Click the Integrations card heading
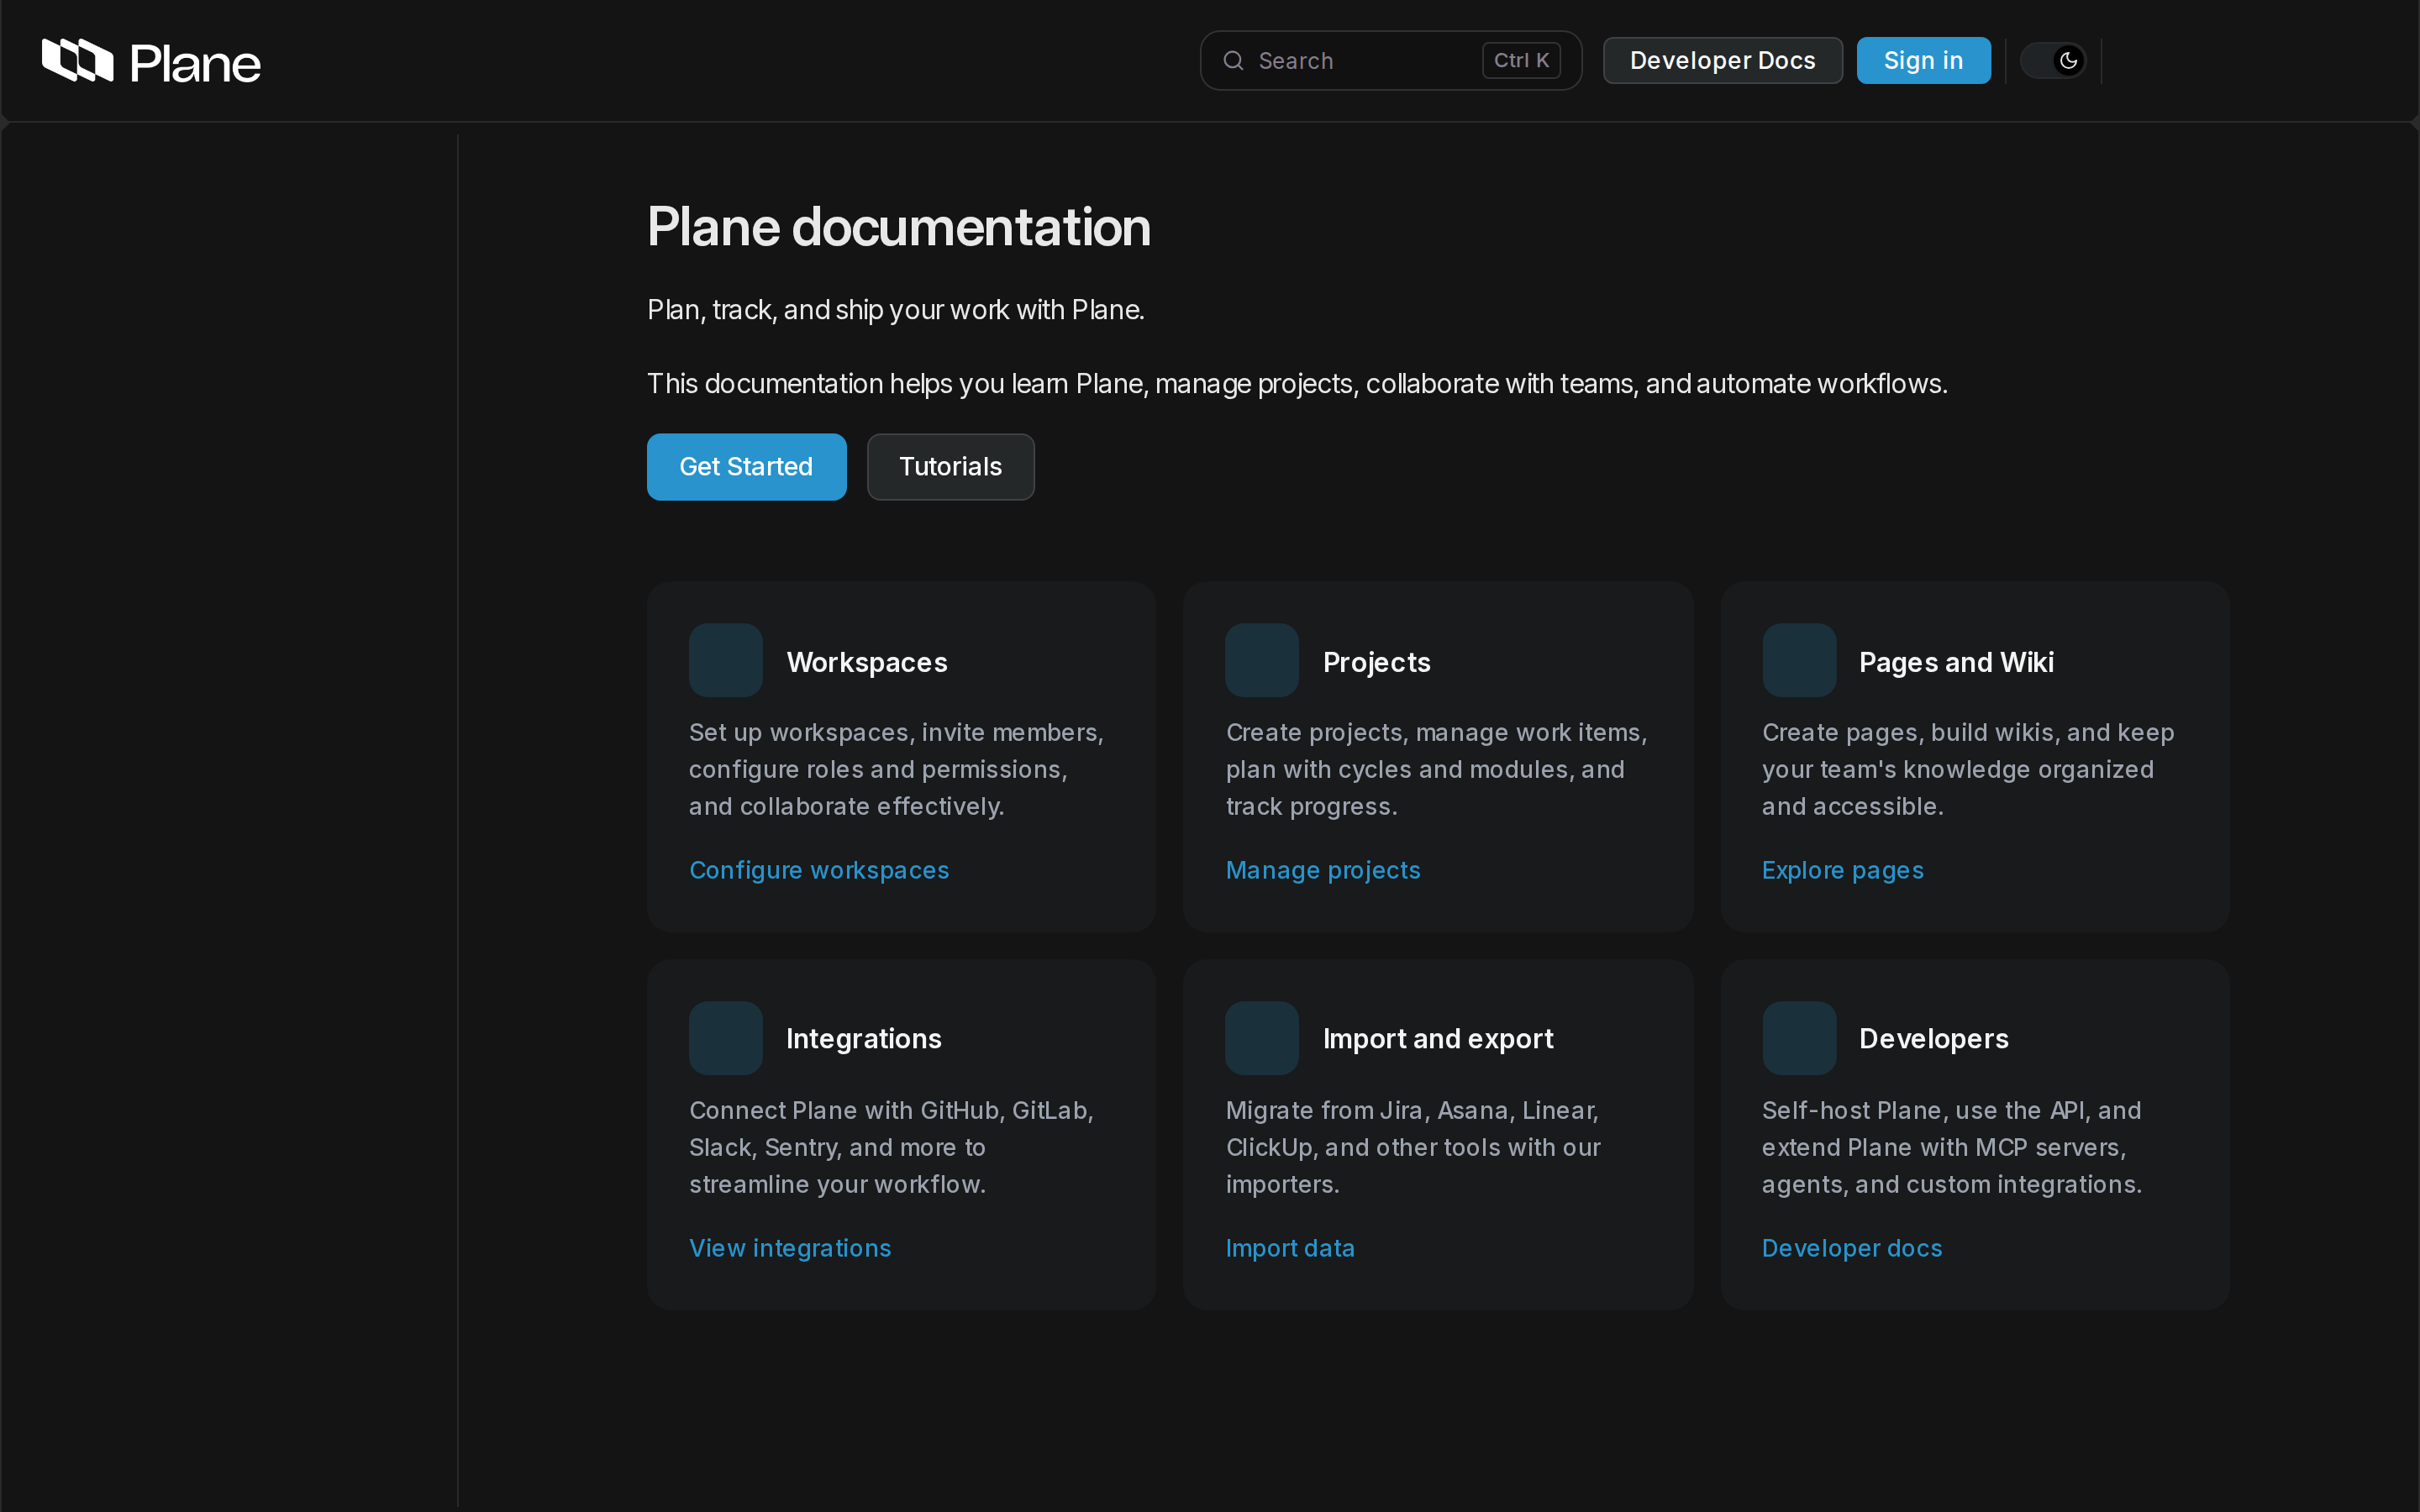Viewport: 2420px width, 1512px height. coord(864,1039)
